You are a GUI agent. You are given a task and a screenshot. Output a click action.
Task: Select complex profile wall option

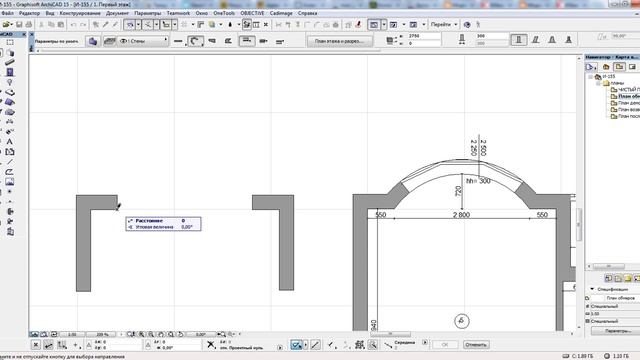[568, 40]
